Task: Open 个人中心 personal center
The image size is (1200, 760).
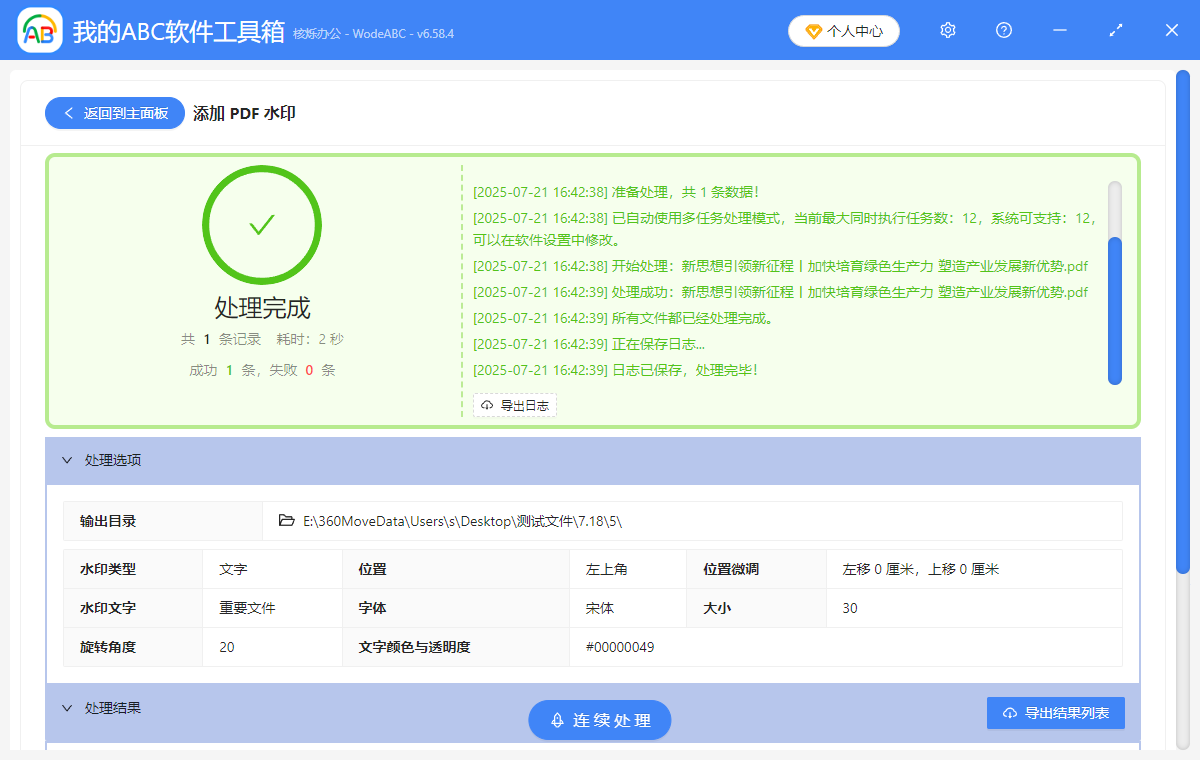Action: (x=843, y=31)
